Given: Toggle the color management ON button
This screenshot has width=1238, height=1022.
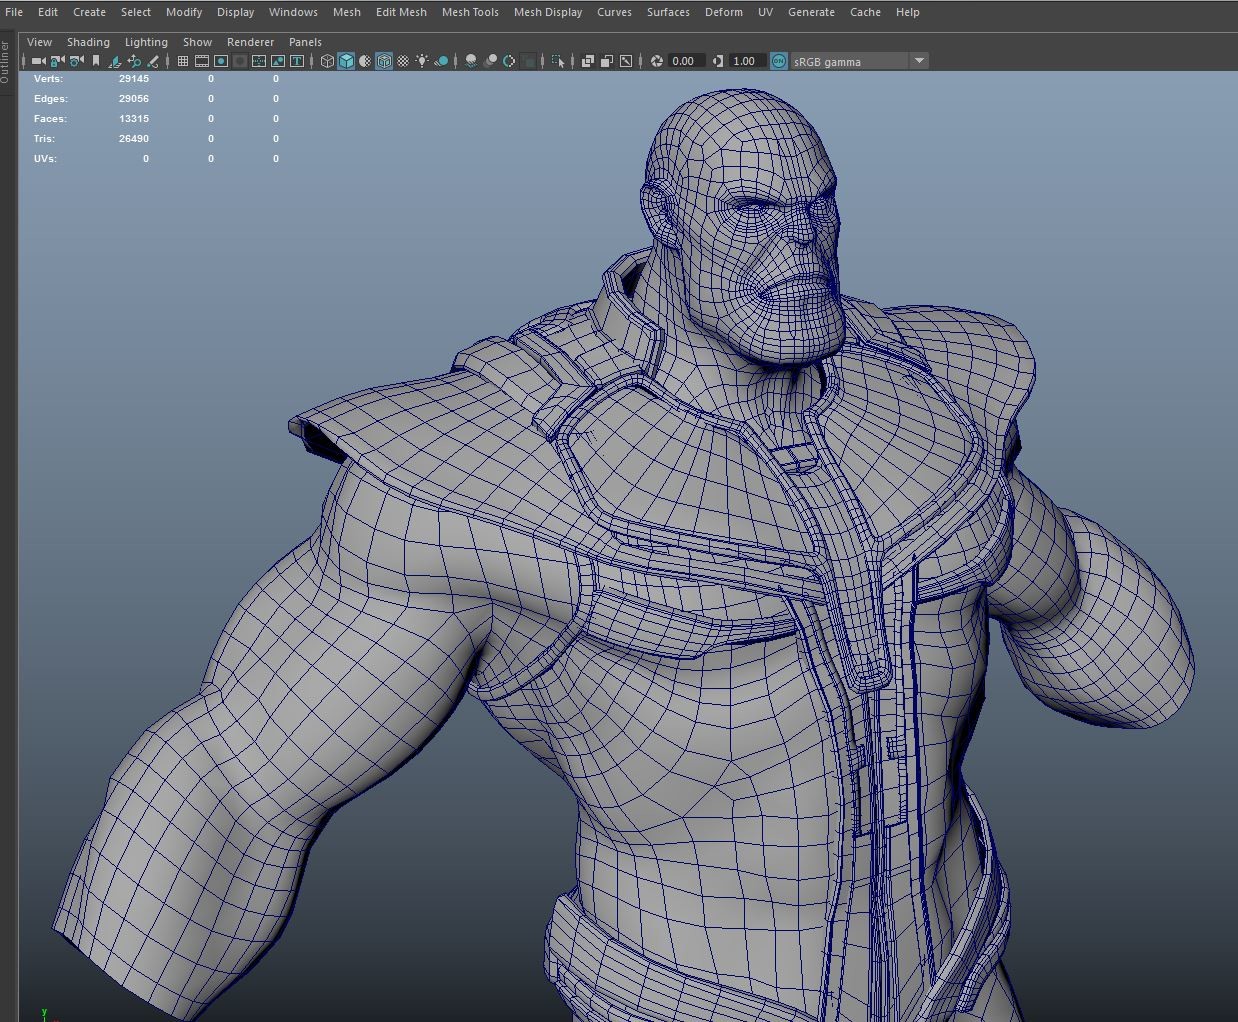Looking at the screenshot, I should pos(779,61).
